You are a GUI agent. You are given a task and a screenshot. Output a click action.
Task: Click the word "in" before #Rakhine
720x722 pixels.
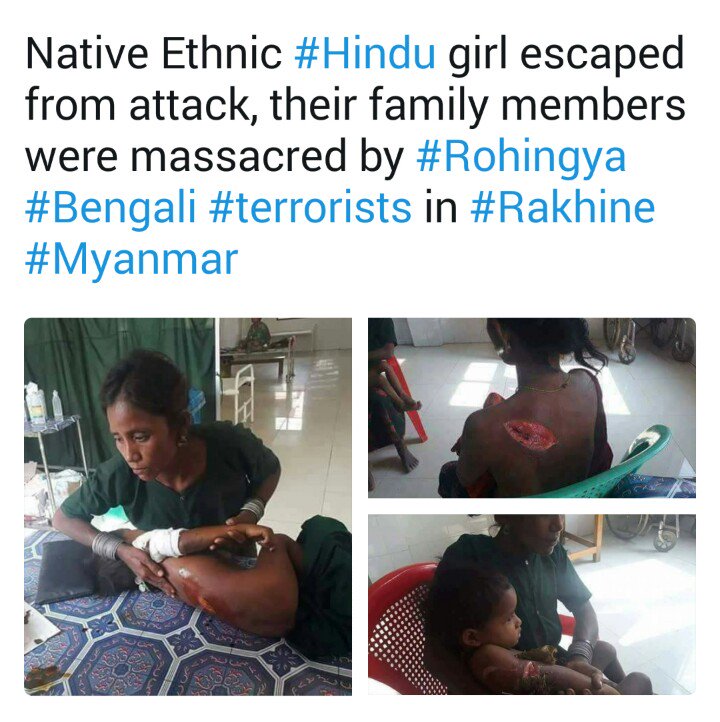(x=441, y=208)
